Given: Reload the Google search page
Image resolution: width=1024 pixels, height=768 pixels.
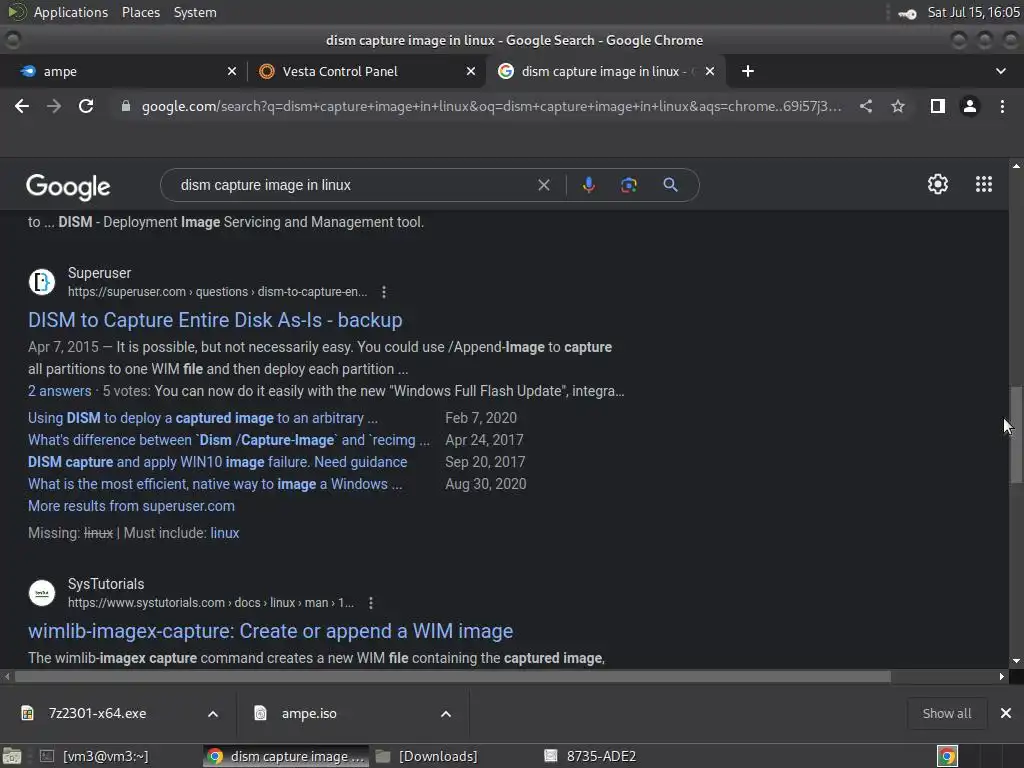Looking at the screenshot, I should 86,106.
